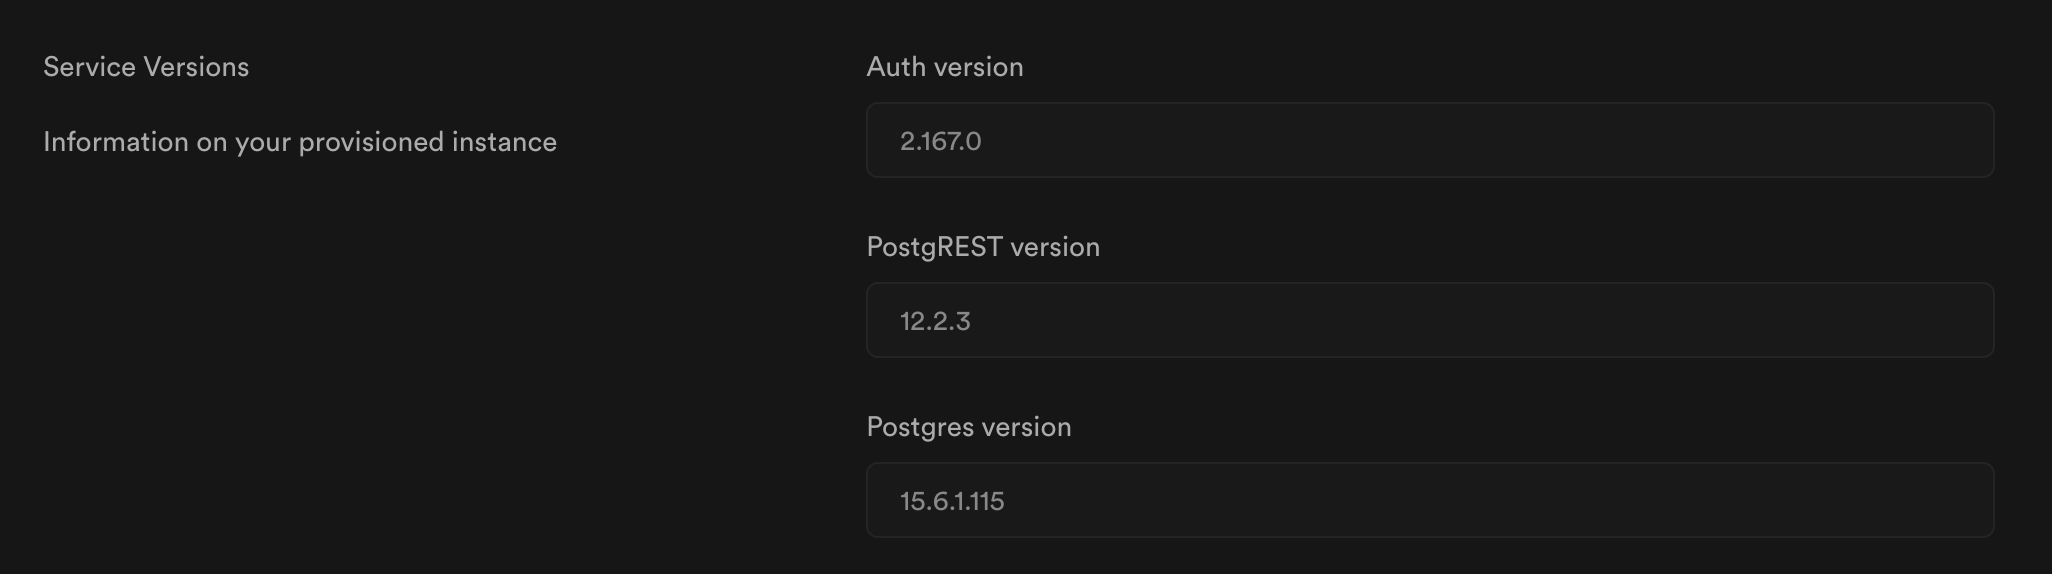Image resolution: width=2052 pixels, height=574 pixels.
Task: Click the Auth version input field
Action: (x=1430, y=140)
